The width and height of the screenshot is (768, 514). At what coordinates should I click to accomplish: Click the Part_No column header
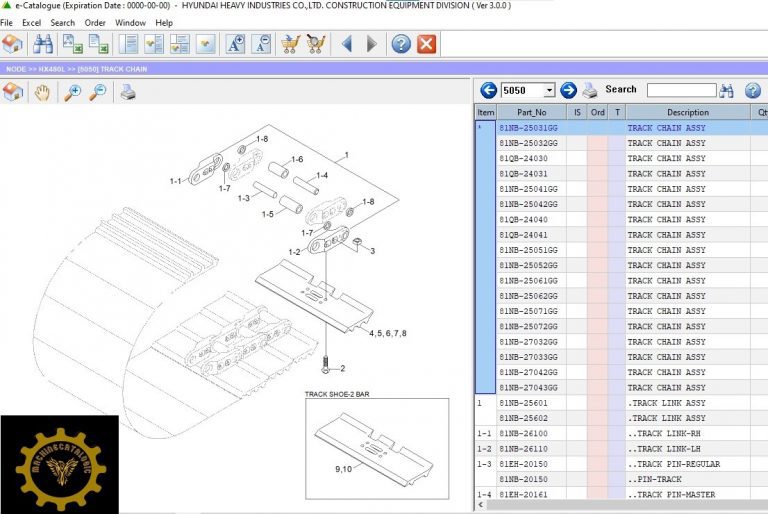[x=531, y=113]
